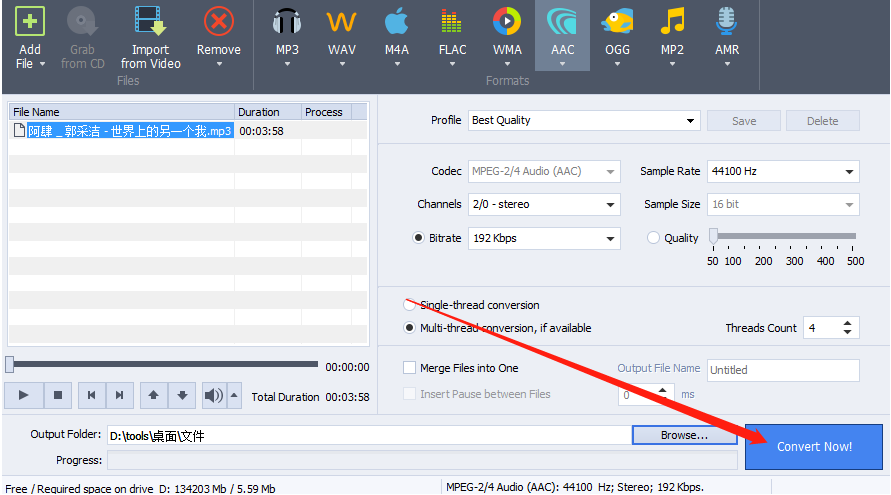The image size is (891, 495).
Task: Click the Delete profile button
Action: click(822, 121)
